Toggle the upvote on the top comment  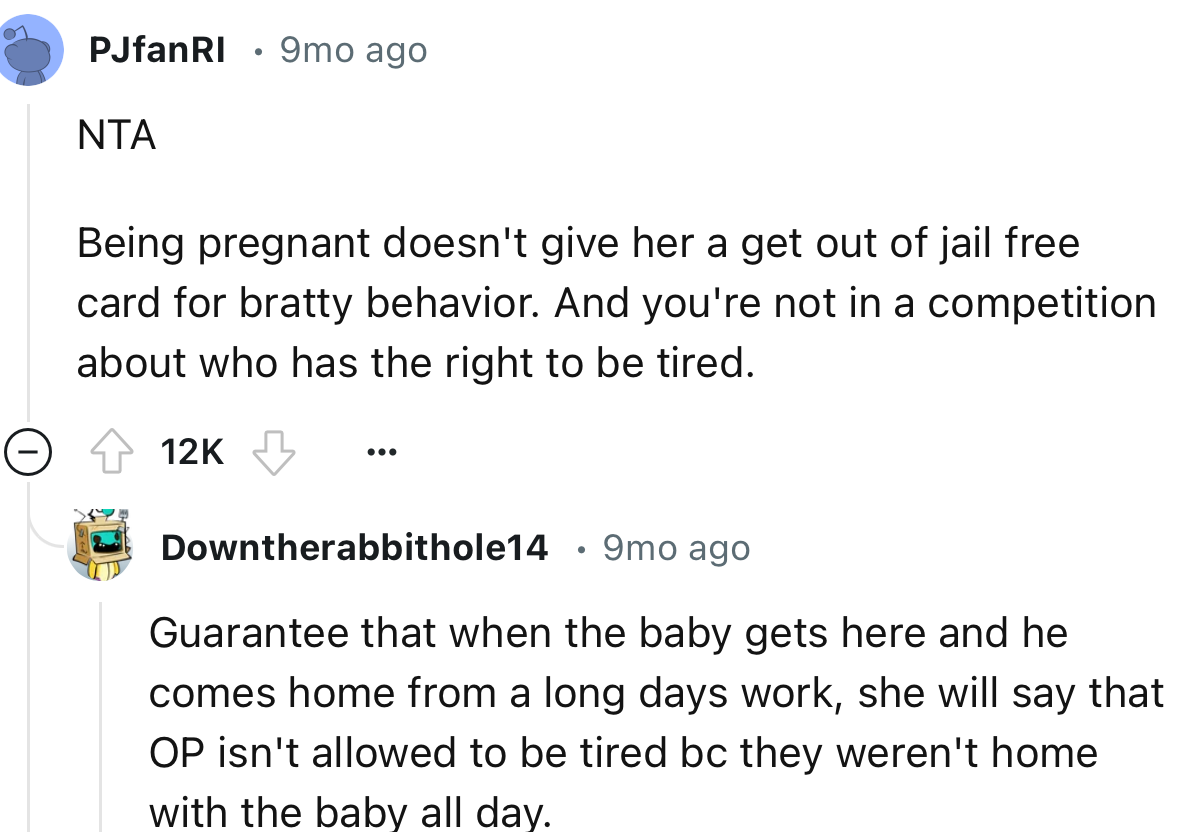pos(113,451)
